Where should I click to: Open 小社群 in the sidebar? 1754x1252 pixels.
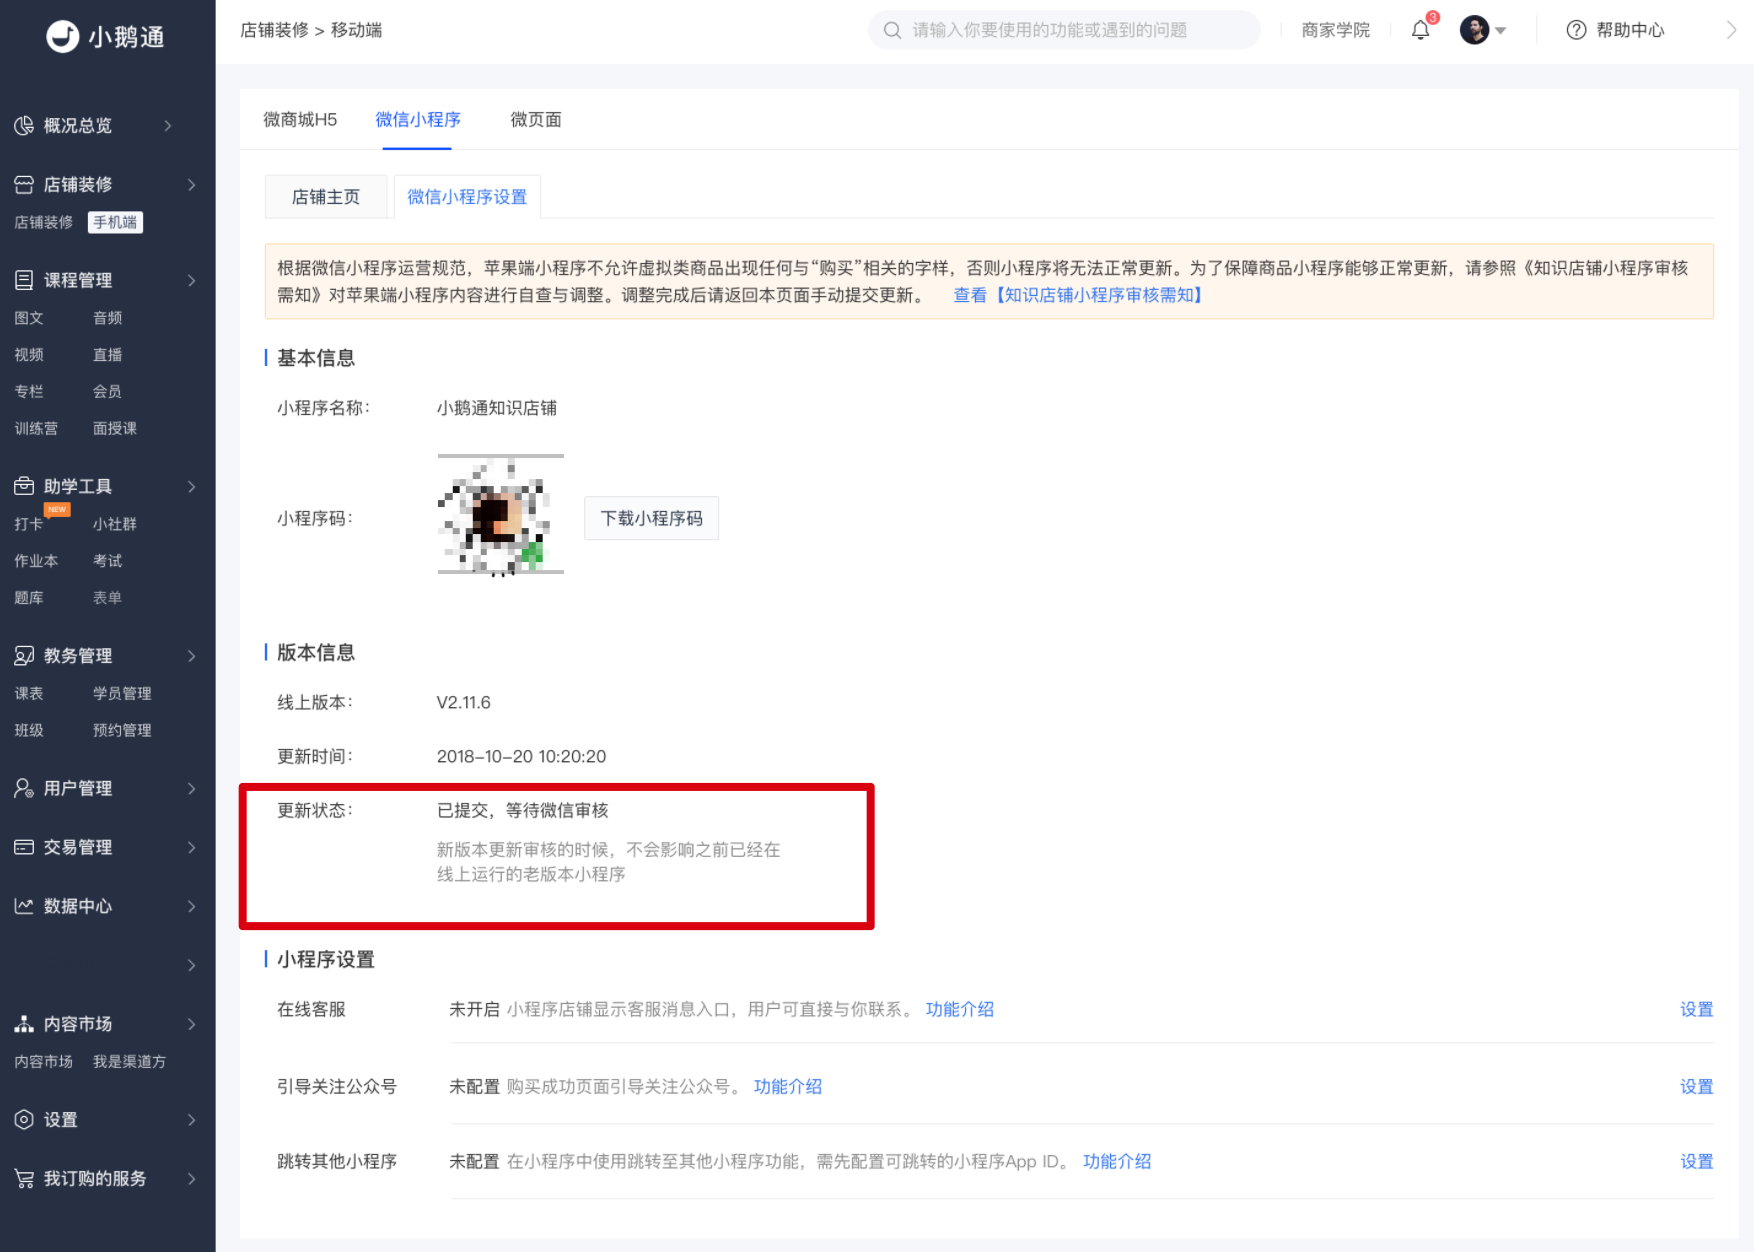point(115,524)
